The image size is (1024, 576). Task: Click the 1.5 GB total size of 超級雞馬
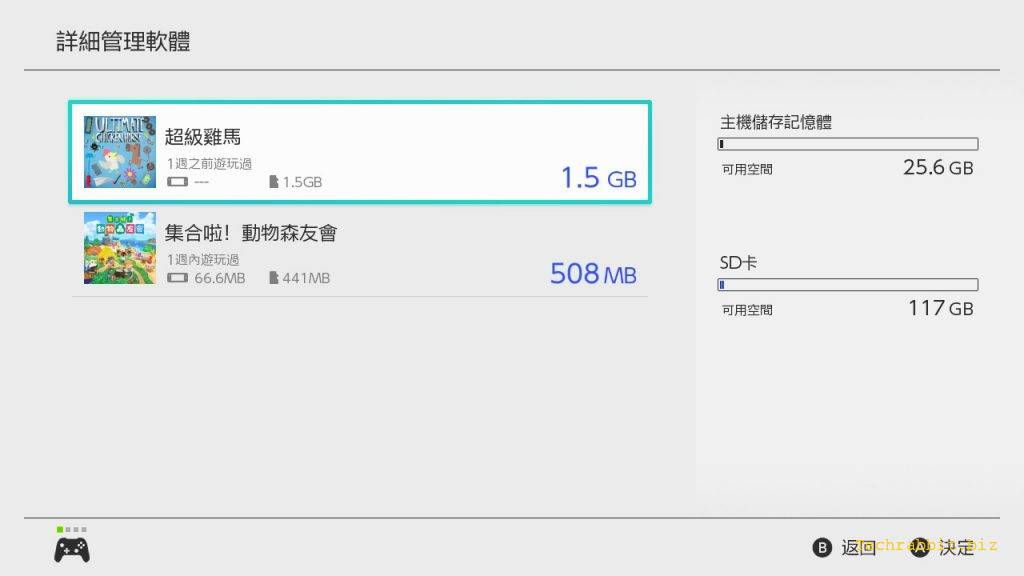click(598, 178)
